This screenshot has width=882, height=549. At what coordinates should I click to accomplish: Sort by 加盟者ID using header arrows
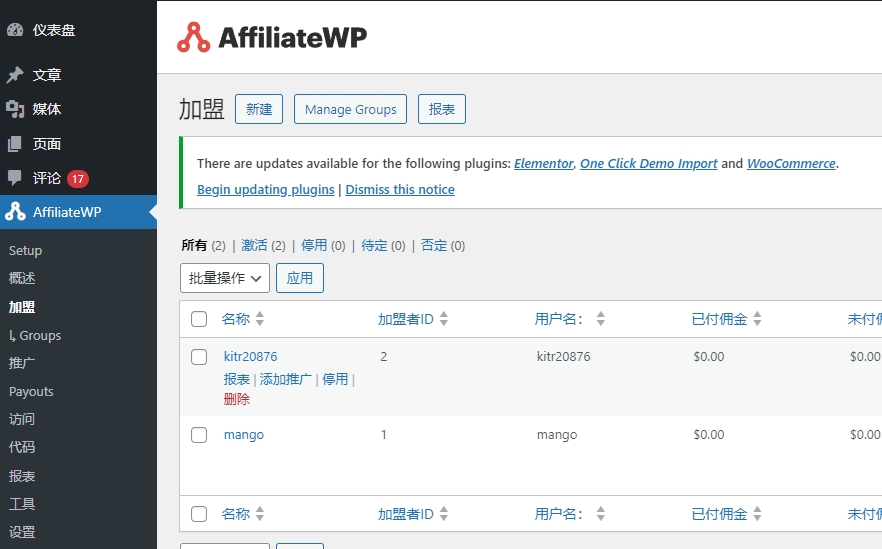click(x=444, y=319)
